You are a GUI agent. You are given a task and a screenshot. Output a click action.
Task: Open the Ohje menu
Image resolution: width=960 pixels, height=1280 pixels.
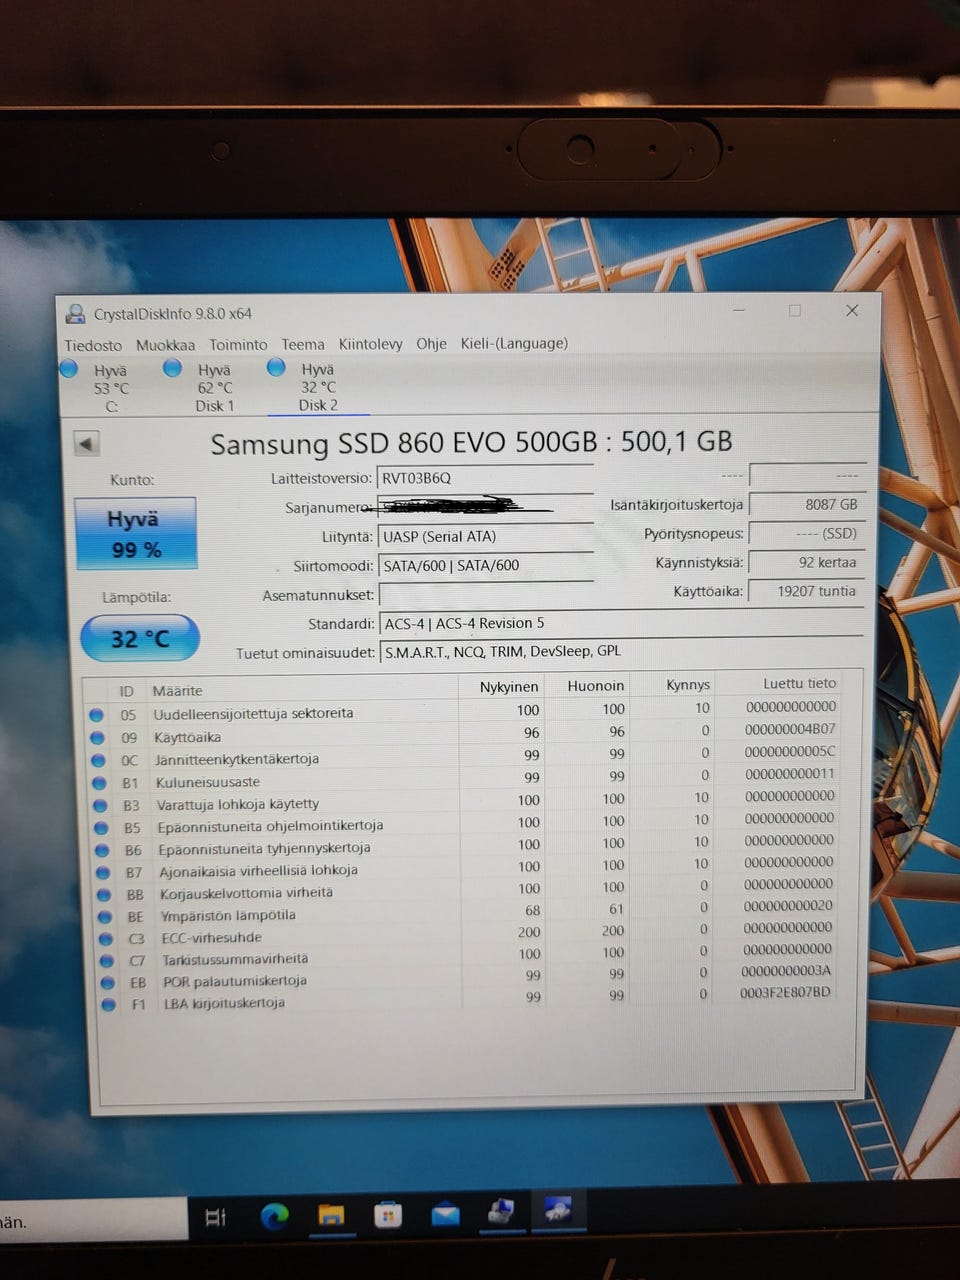click(x=431, y=343)
